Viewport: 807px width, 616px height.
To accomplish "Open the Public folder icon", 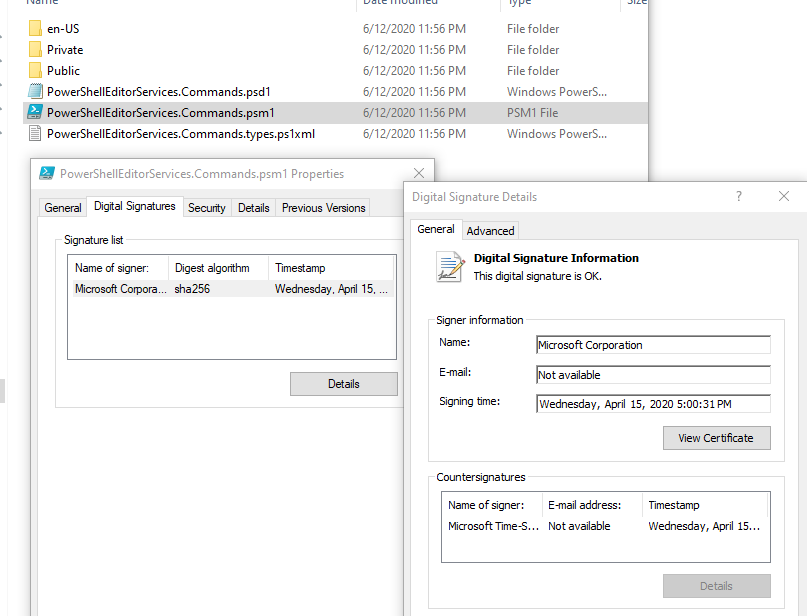I will coord(34,70).
